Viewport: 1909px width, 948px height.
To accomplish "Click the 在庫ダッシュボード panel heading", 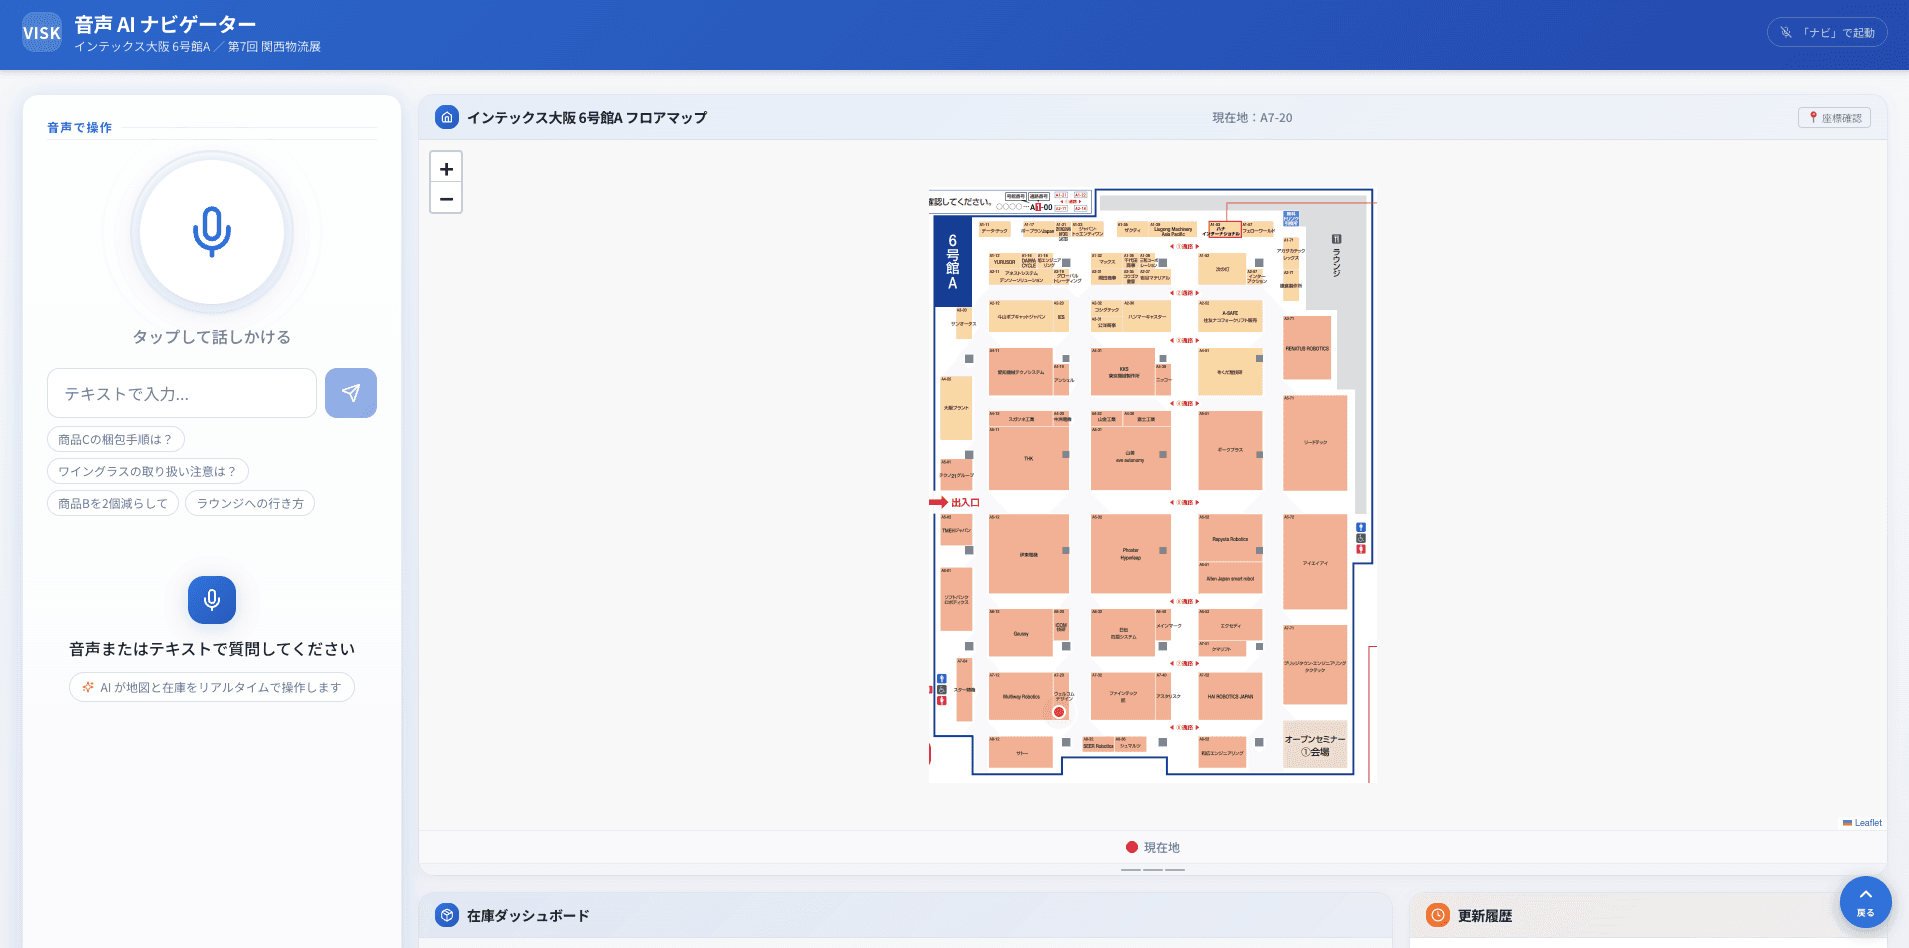I will point(528,915).
